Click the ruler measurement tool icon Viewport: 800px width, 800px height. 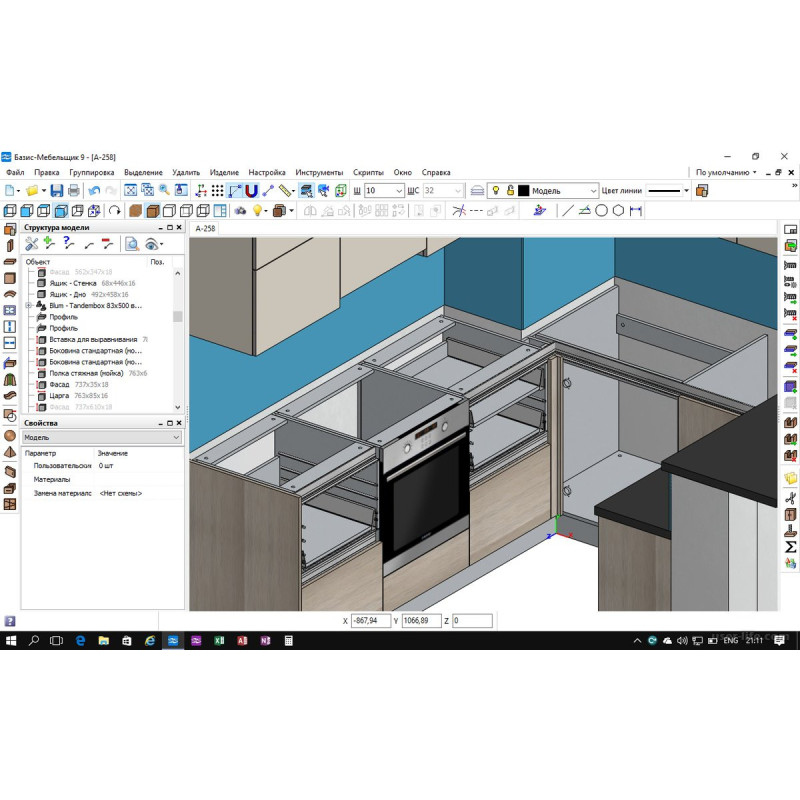[x=286, y=190]
